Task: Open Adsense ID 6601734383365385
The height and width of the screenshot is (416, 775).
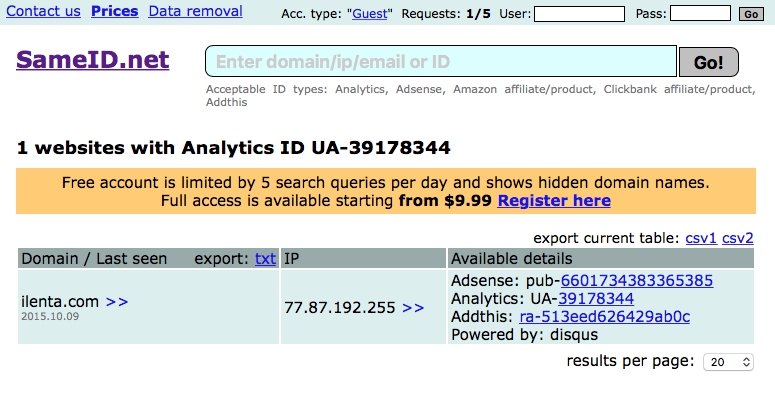Action: tap(636, 280)
